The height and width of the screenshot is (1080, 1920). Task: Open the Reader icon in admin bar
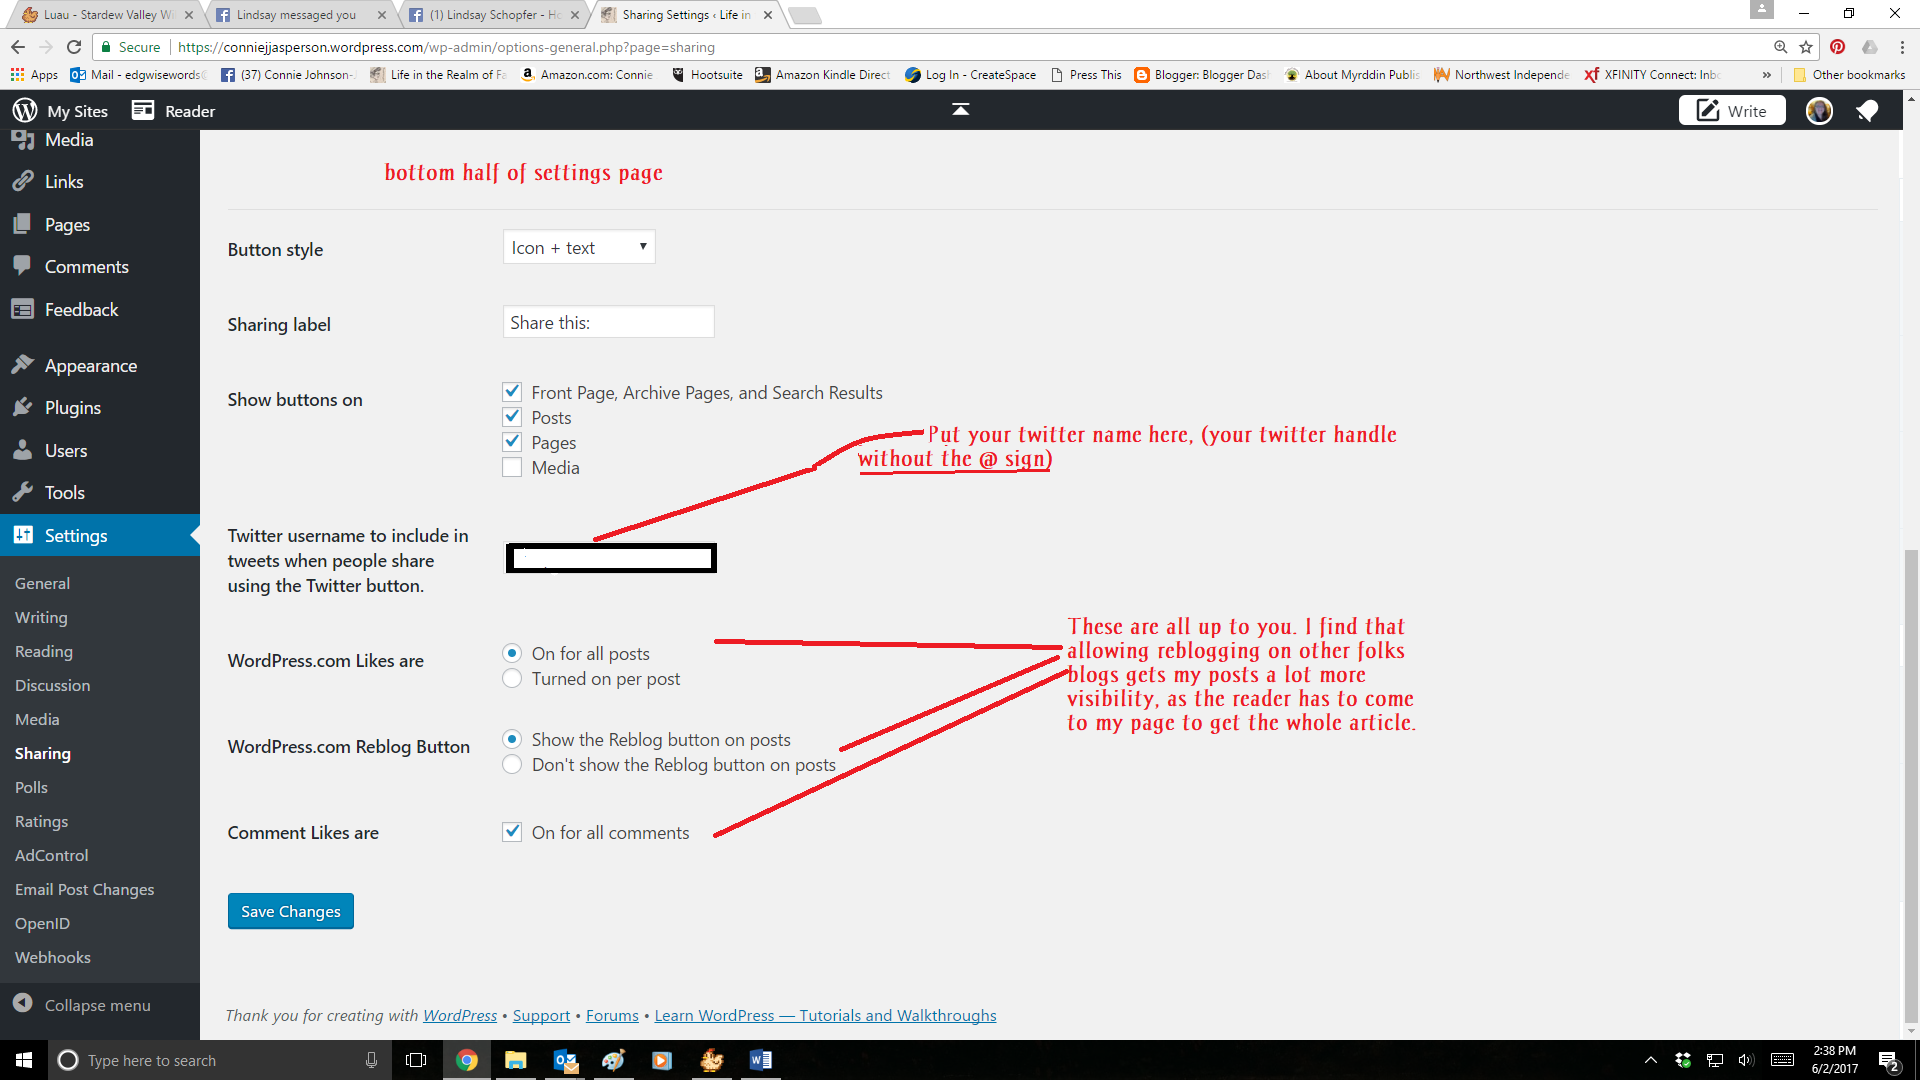coord(143,111)
